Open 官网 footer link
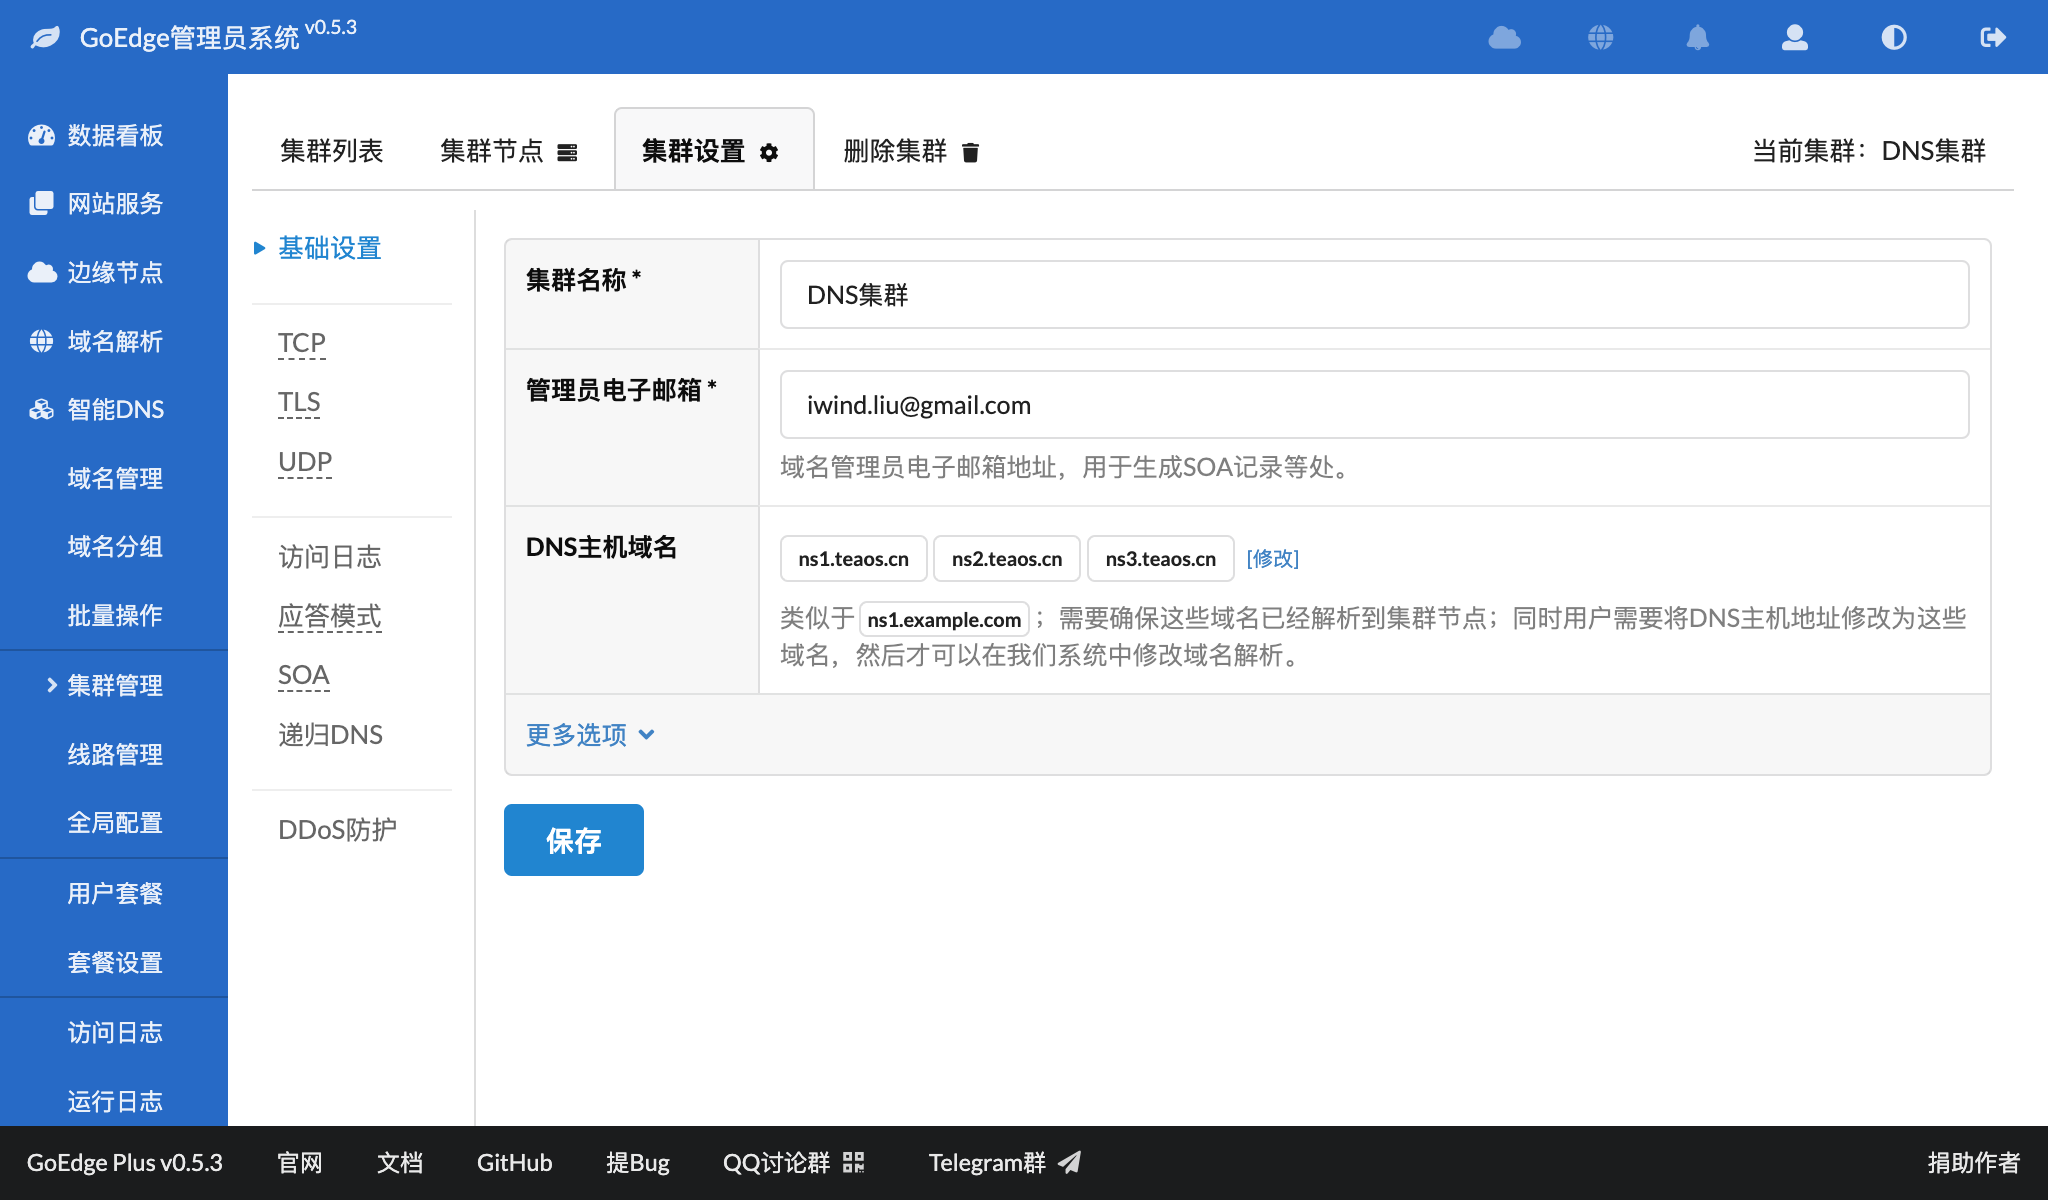This screenshot has width=2048, height=1200. click(300, 1163)
